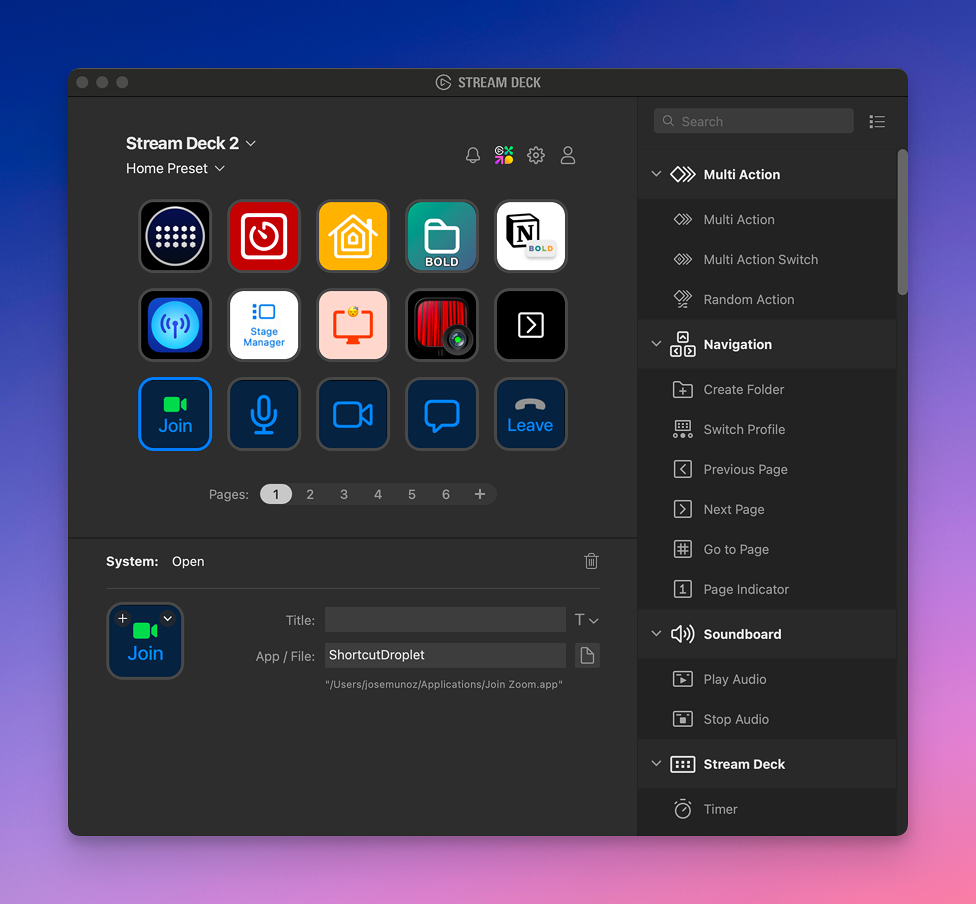Add a new page with the plus button
Screen dimensions: 976x904
click(x=479, y=493)
